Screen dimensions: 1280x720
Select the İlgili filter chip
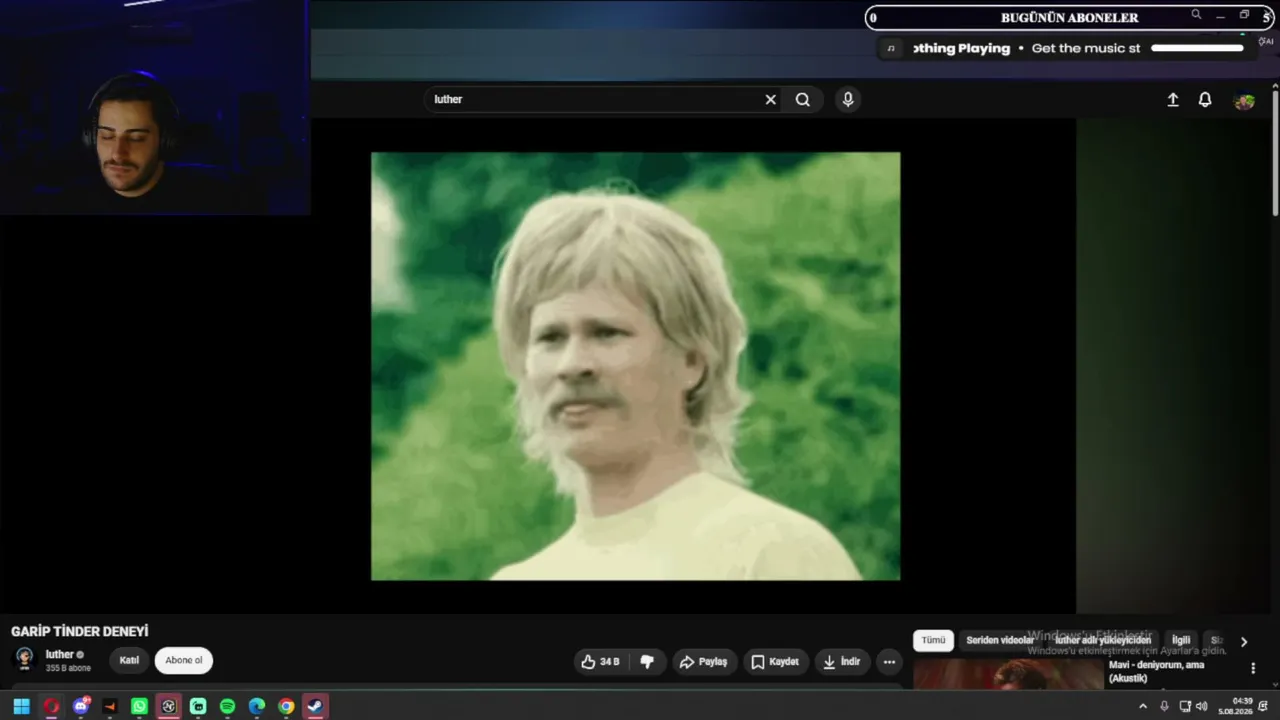click(x=1181, y=640)
